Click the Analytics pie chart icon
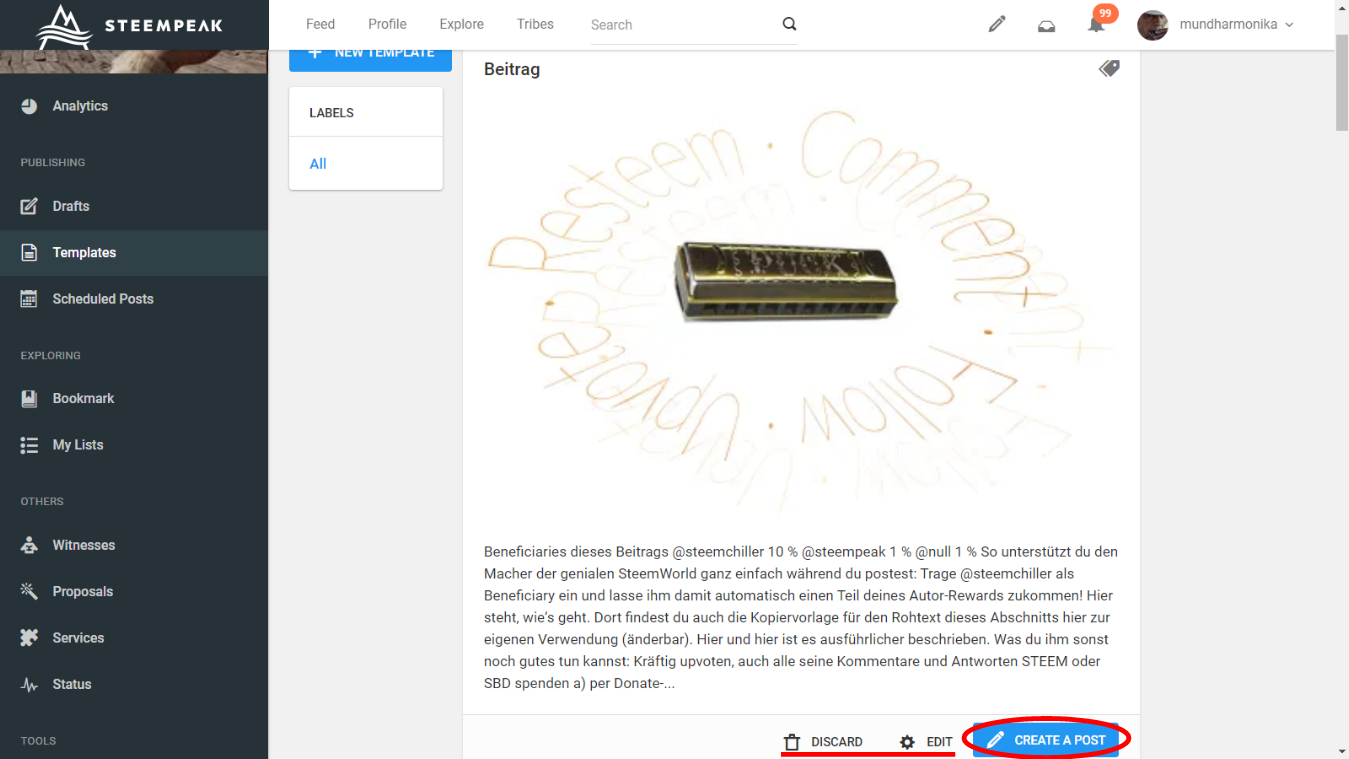Screen dimensions: 1349x759 (29, 106)
